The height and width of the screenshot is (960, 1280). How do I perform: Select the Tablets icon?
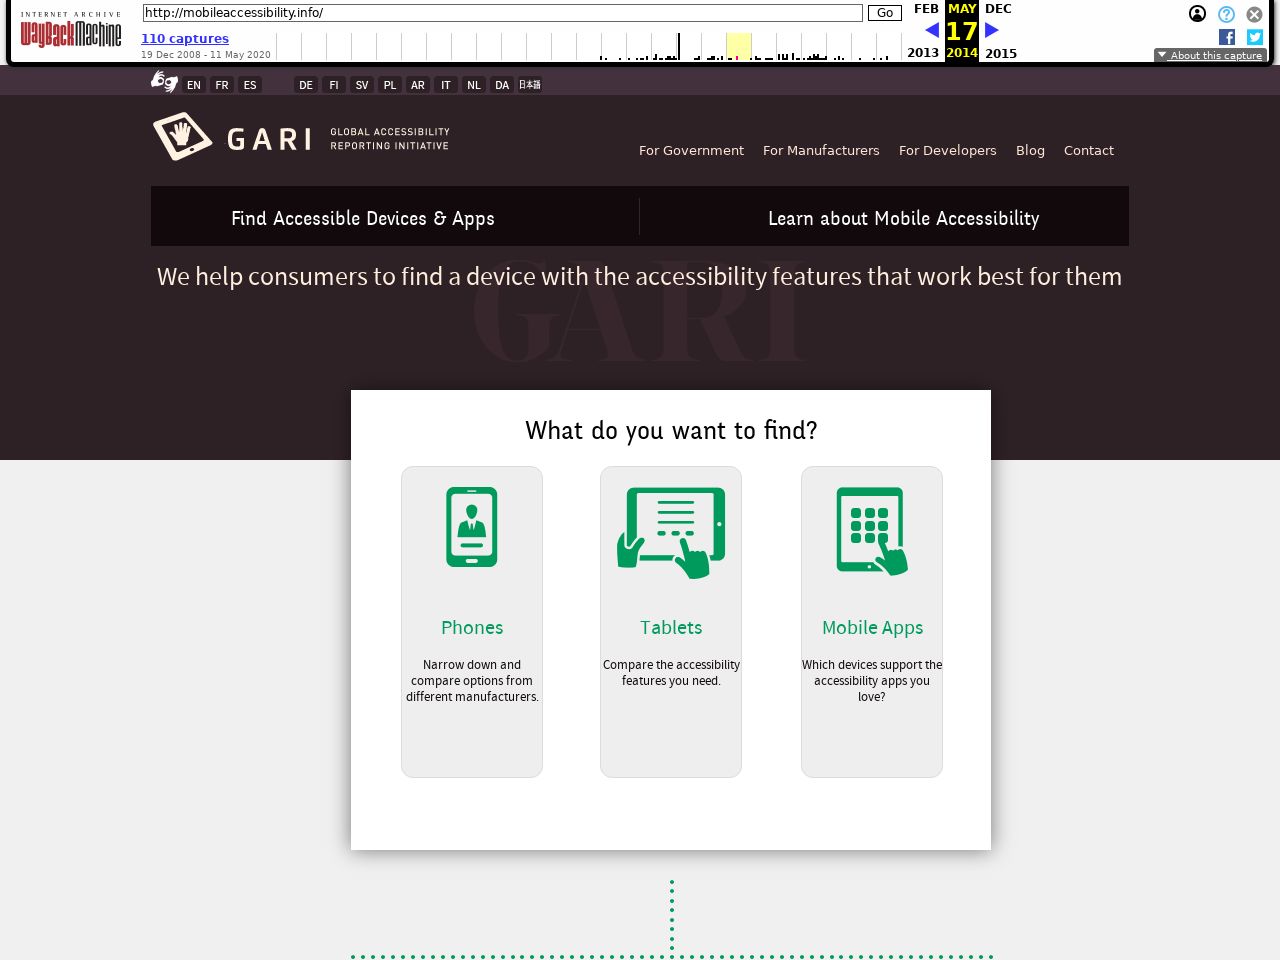[x=671, y=532]
